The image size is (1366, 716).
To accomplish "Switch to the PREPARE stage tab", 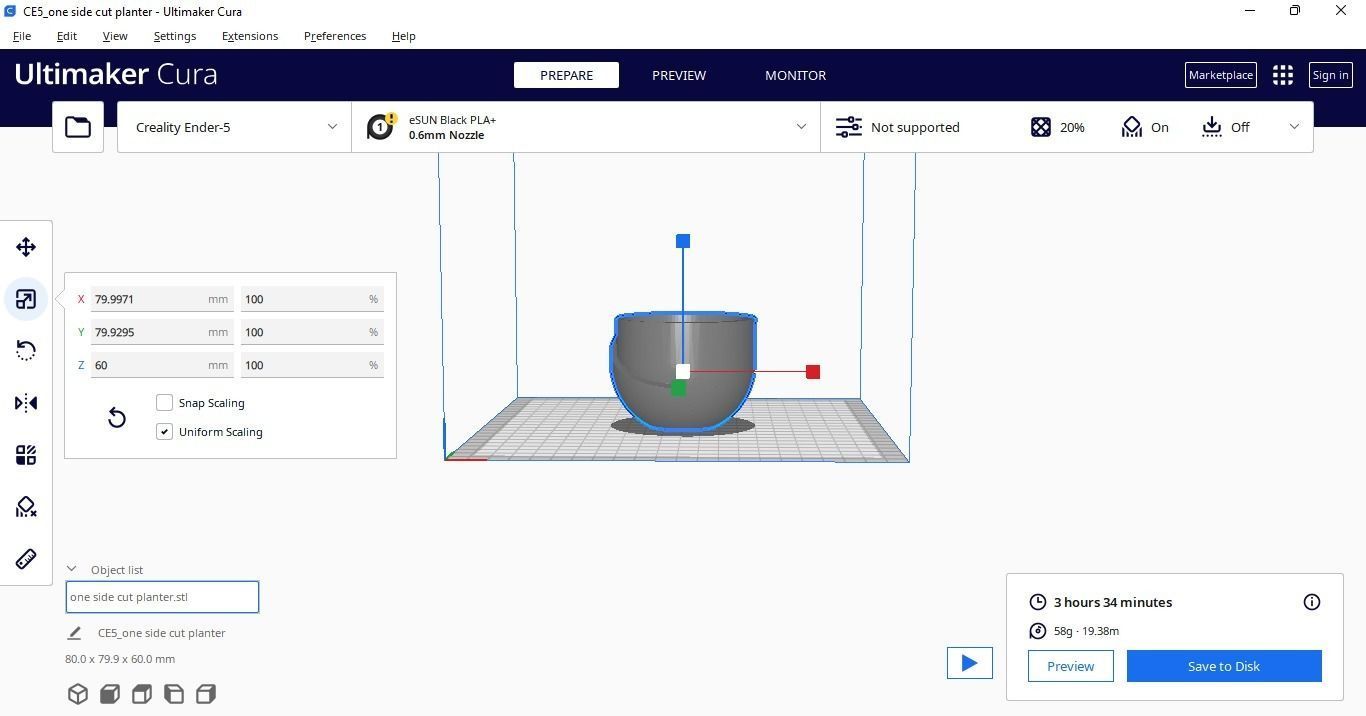I will click(566, 75).
